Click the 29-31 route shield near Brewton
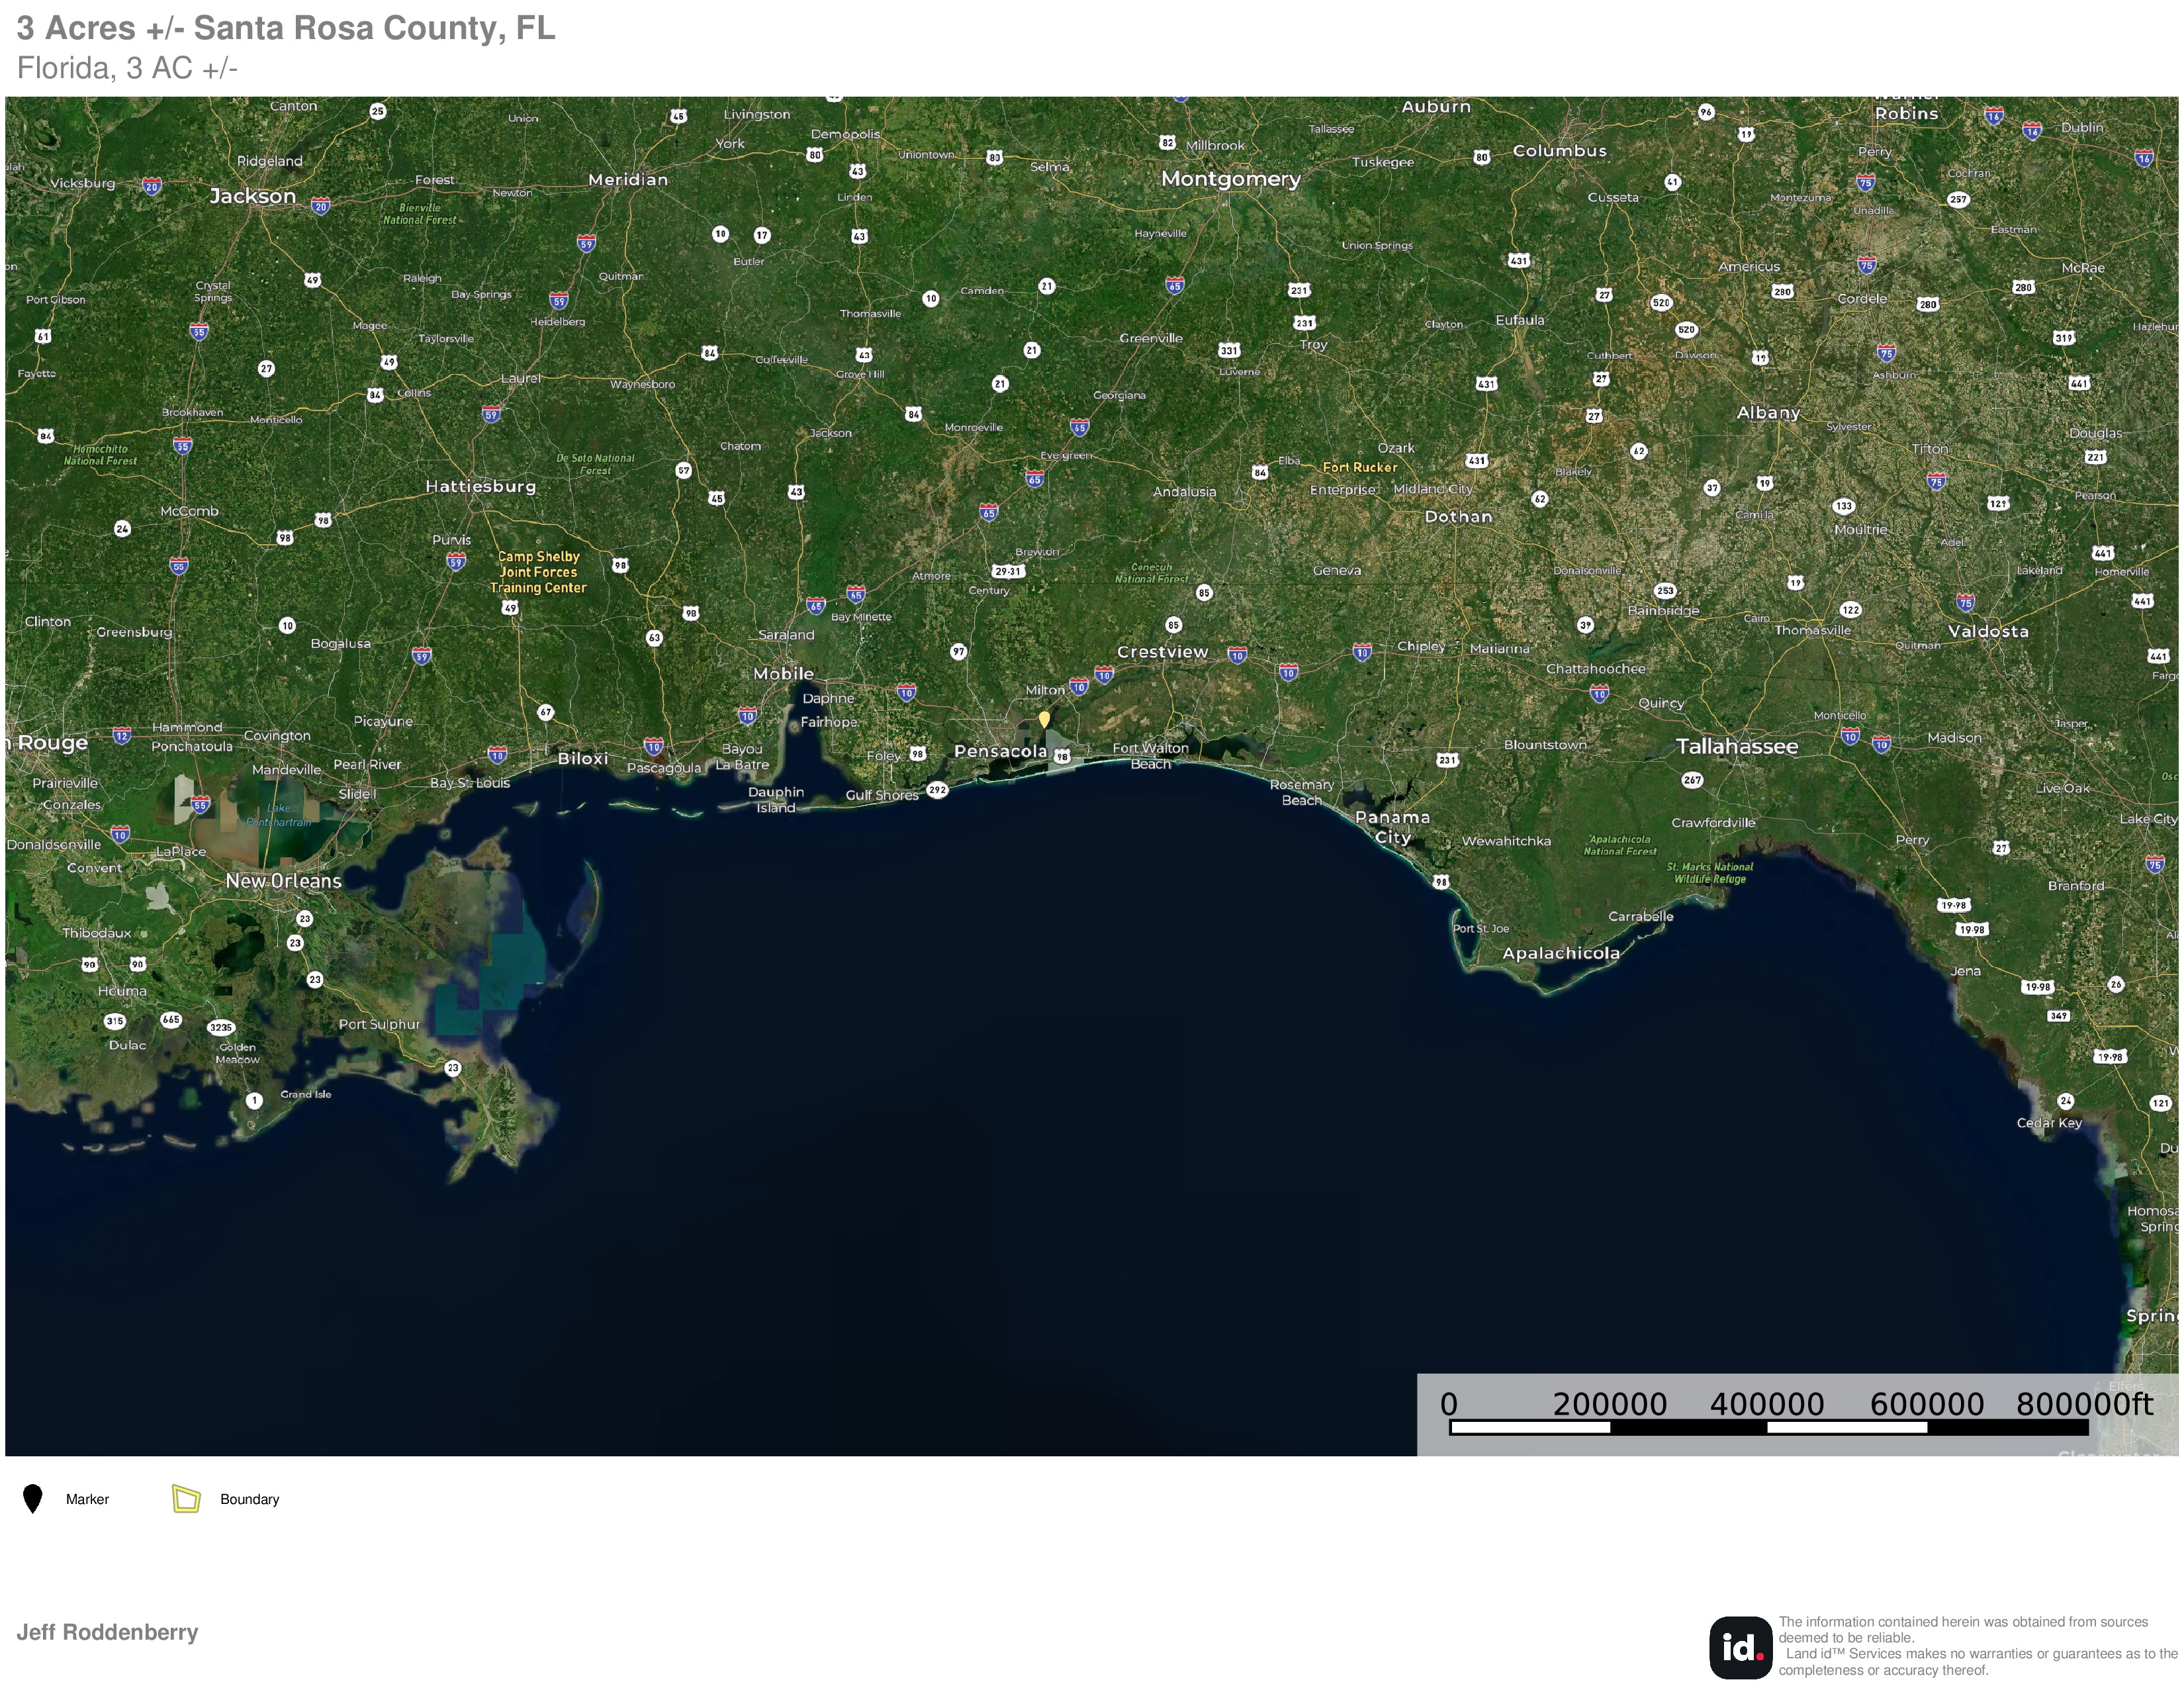The width and height of the screenshot is (2184, 1688). (x=1008, y=571)
